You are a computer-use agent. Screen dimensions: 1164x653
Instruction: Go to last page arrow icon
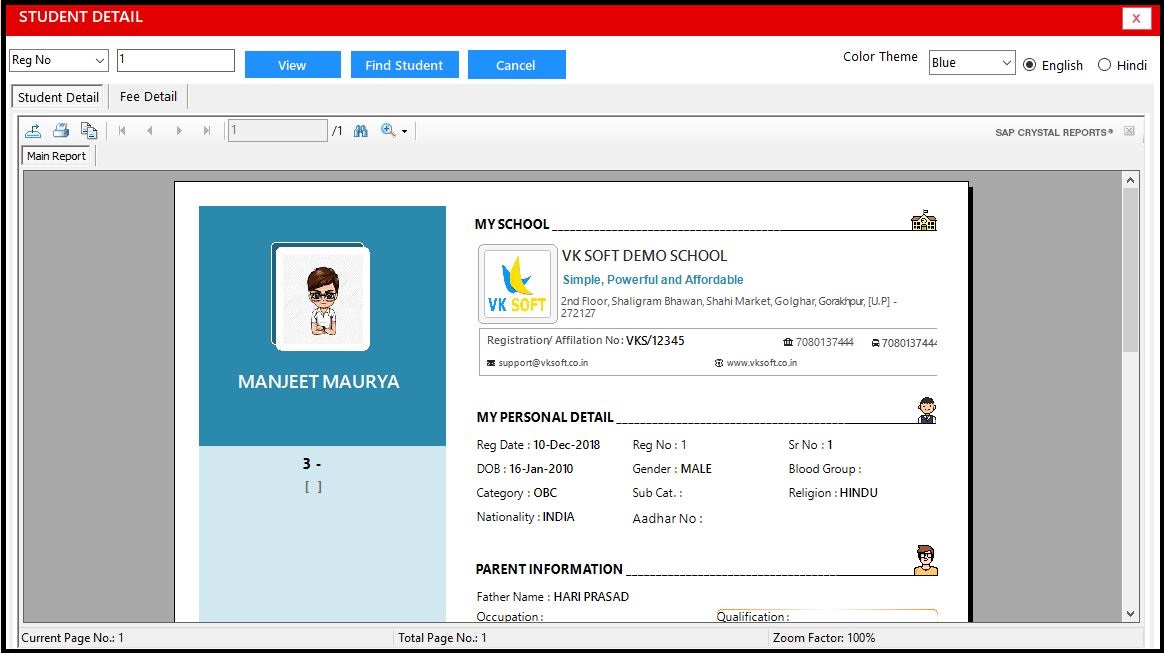pos(207,131)
